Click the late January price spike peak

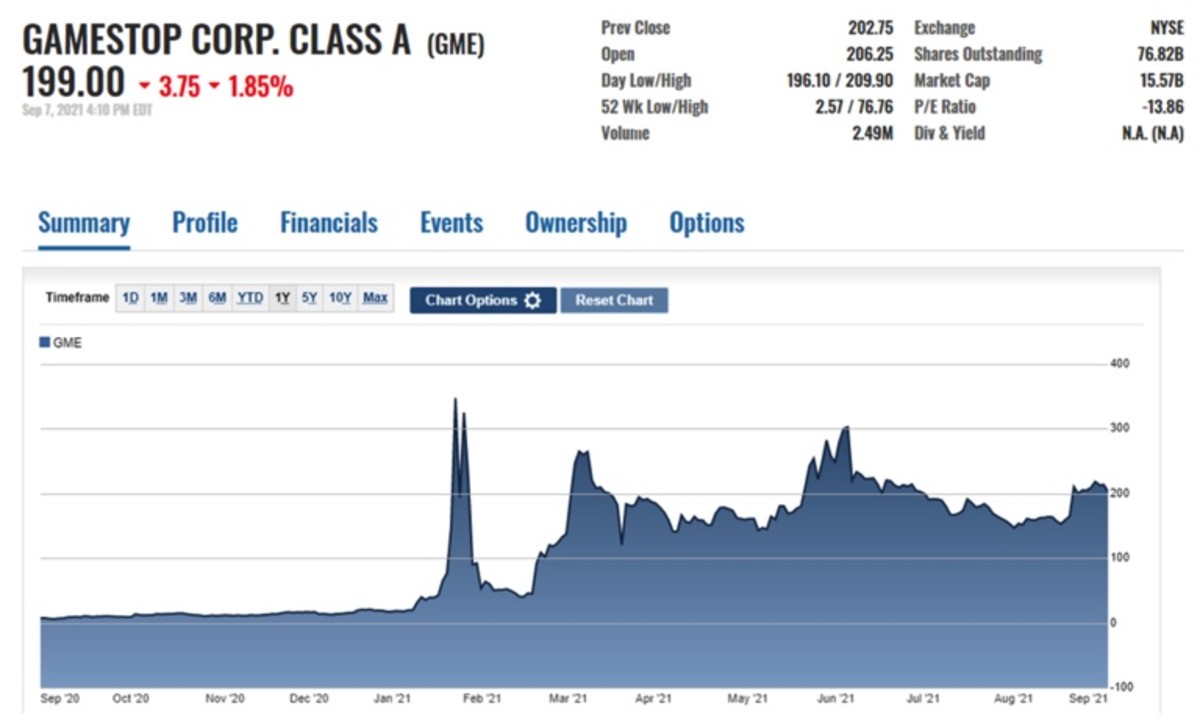pos(455,400)
